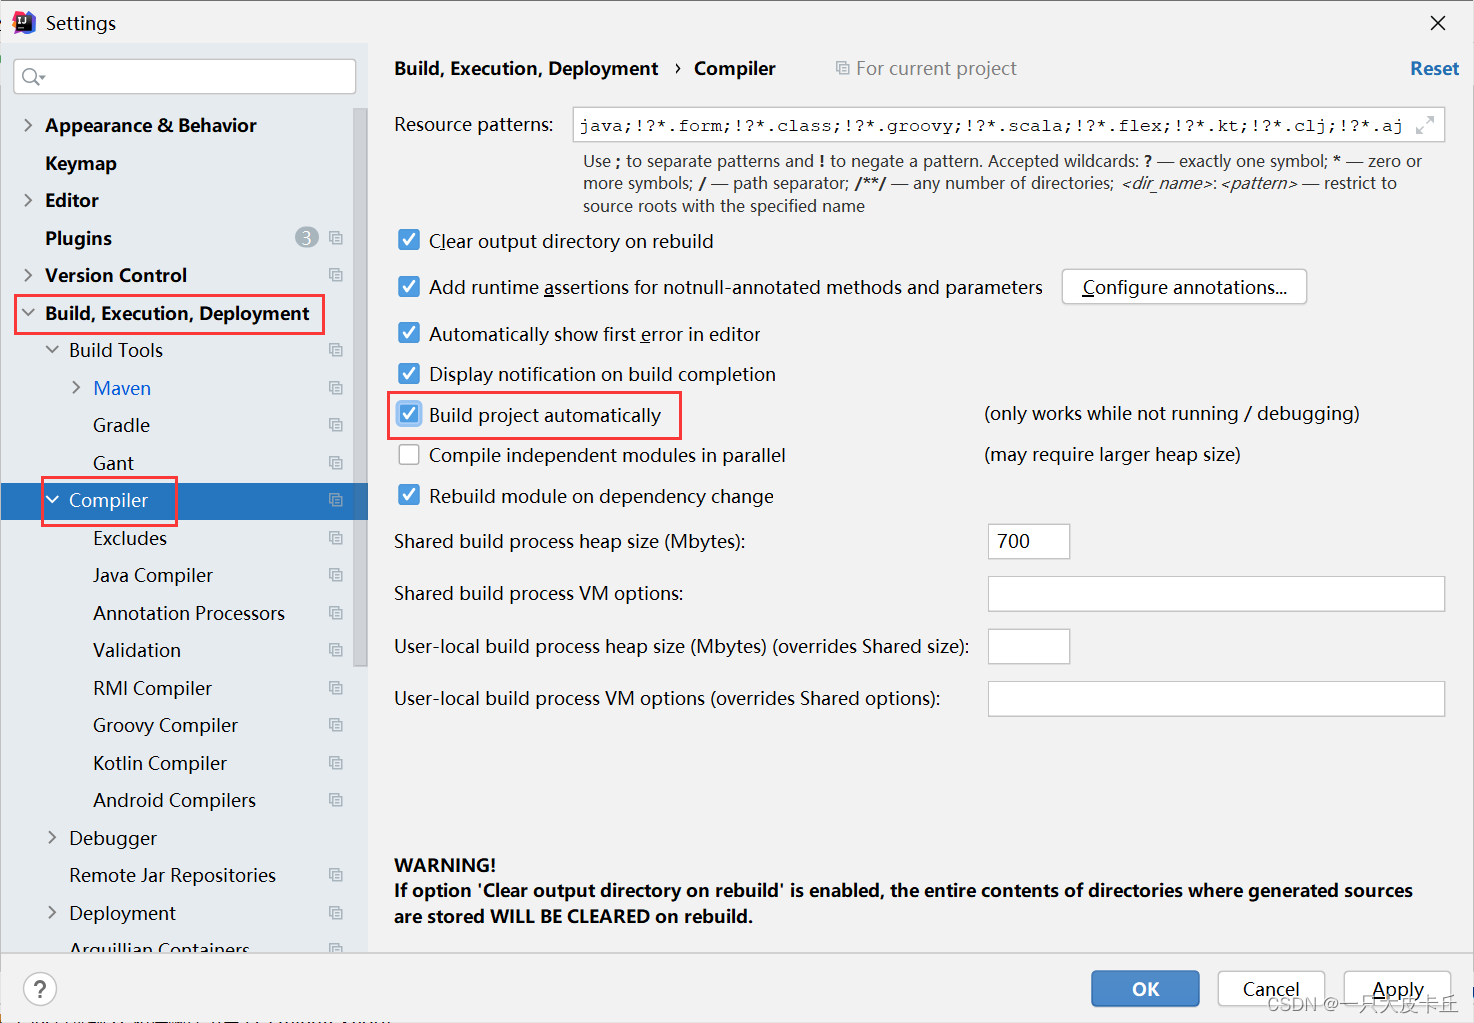Click Build, Execution, Deployment breadcrumb
This screenshot has width=1474, height=1023.
coord(526,68)
